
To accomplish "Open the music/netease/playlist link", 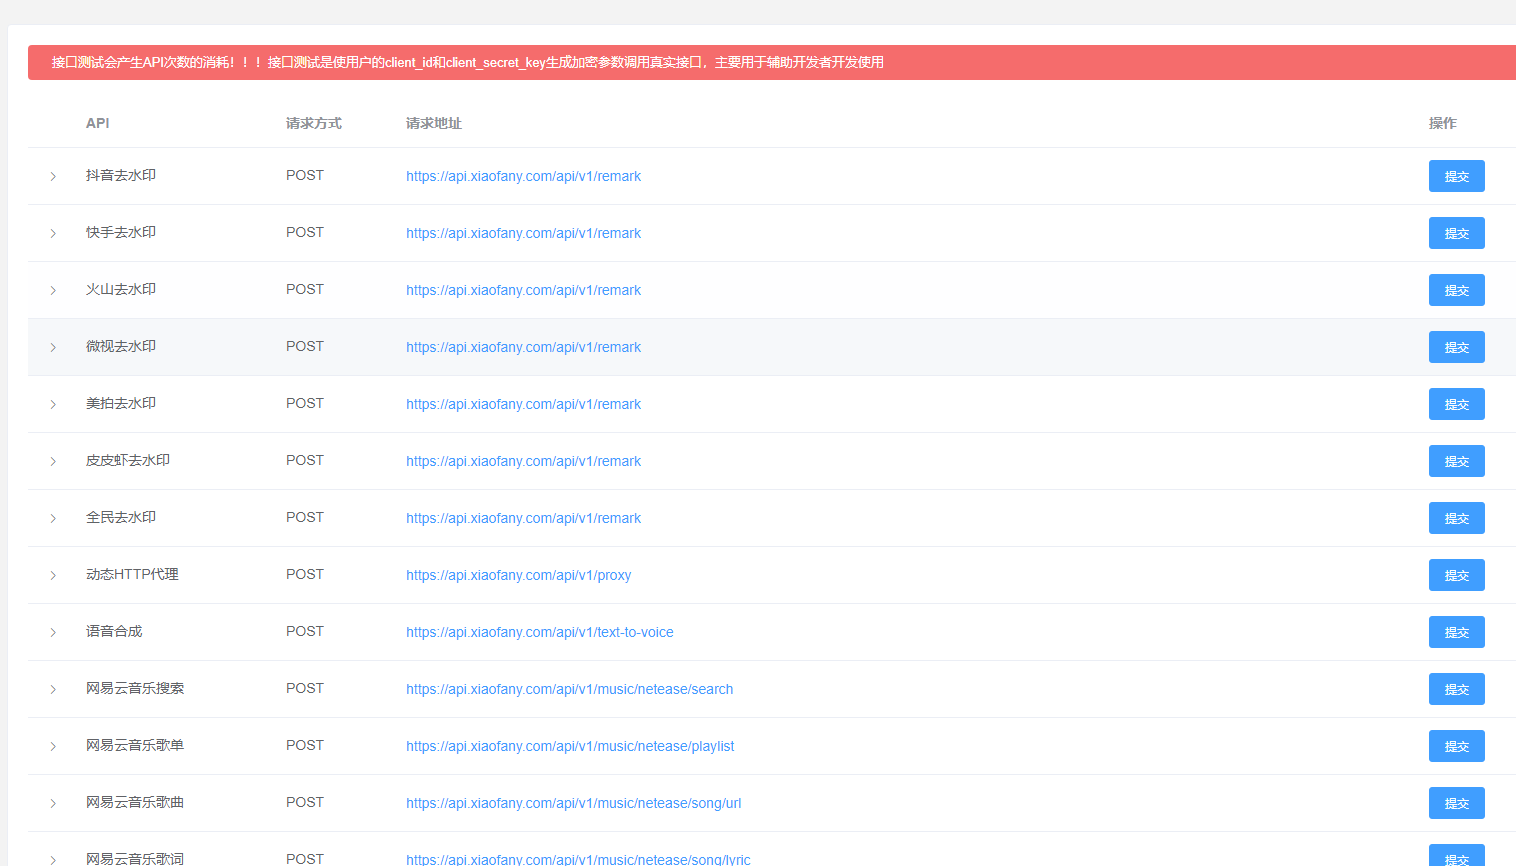I will pyautogui.click(x=570, y=746).
